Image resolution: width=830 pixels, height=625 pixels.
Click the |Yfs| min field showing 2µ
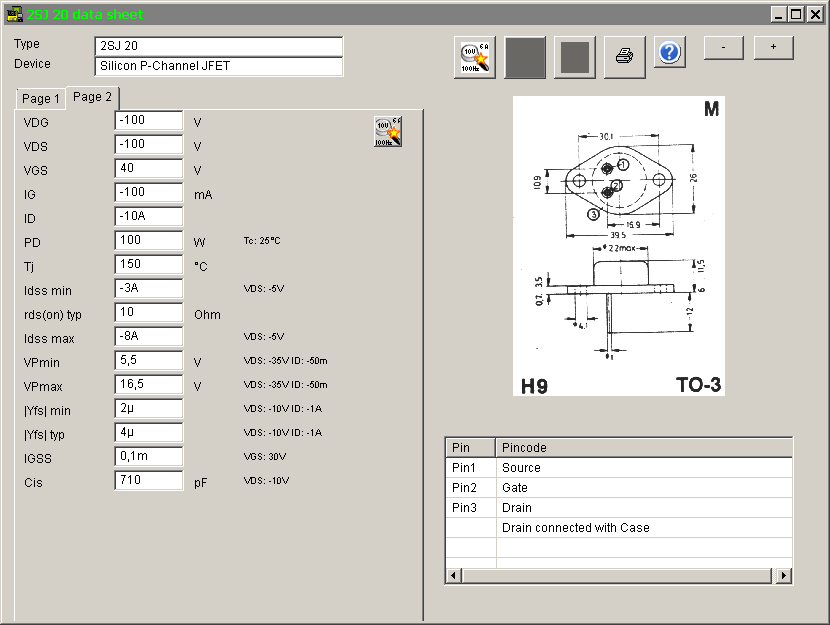(x=149, y=409)
